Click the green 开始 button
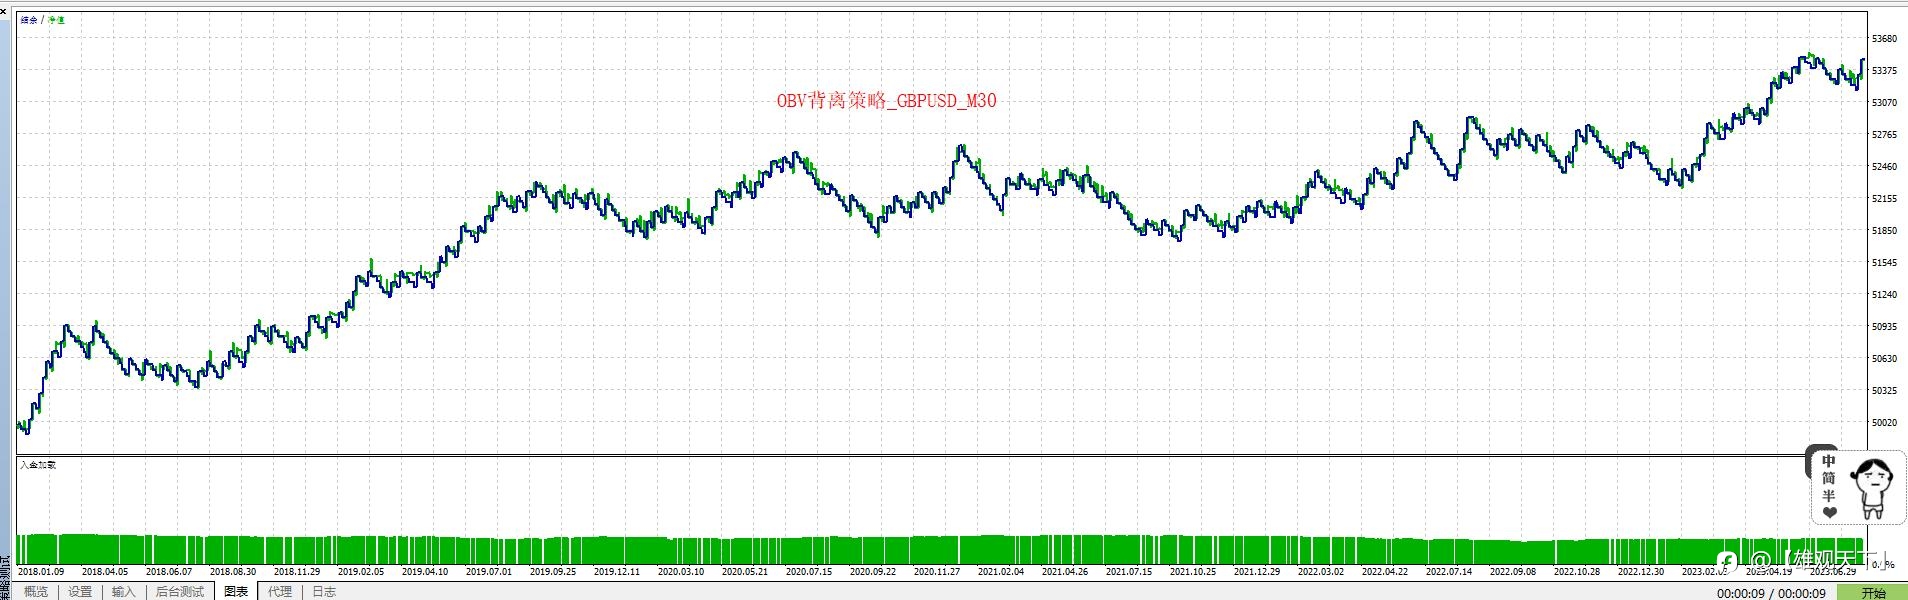 pyautogui.click(x=1872, y=592)
